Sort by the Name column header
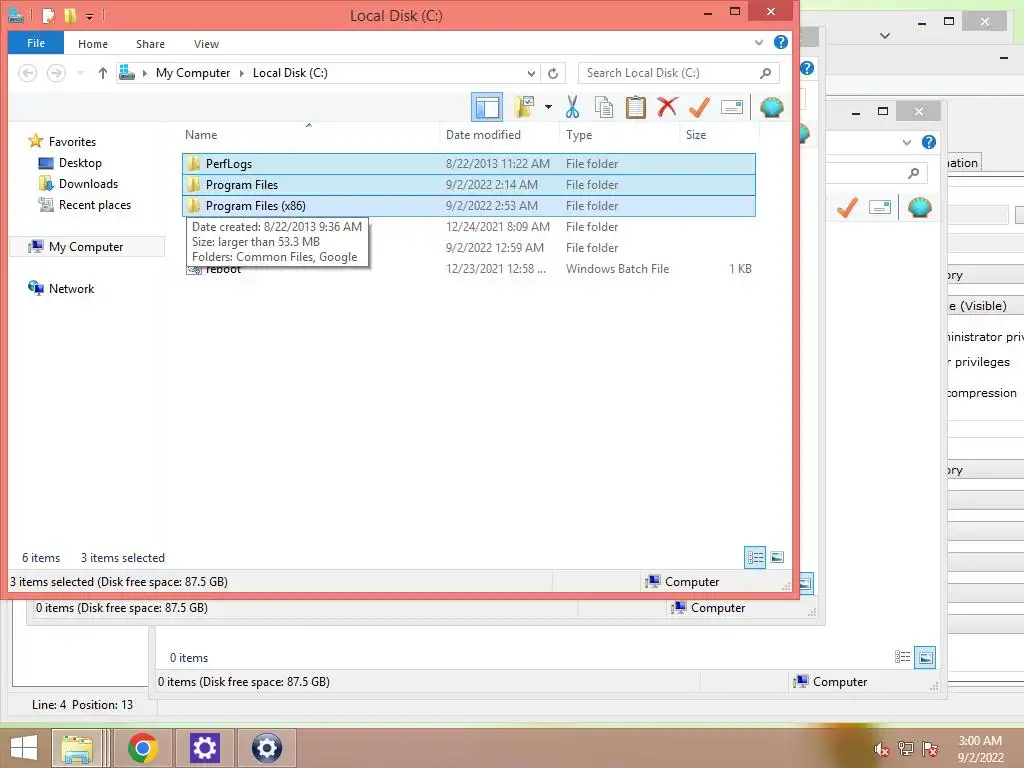This screenshot has height=768, width=1024. coord(310,135)
